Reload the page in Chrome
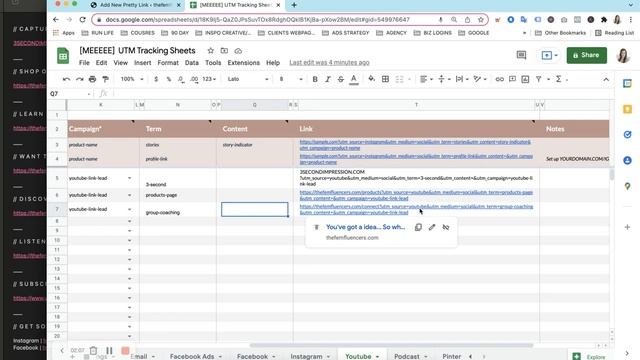640x360 pixels. (x=82, y=20)
